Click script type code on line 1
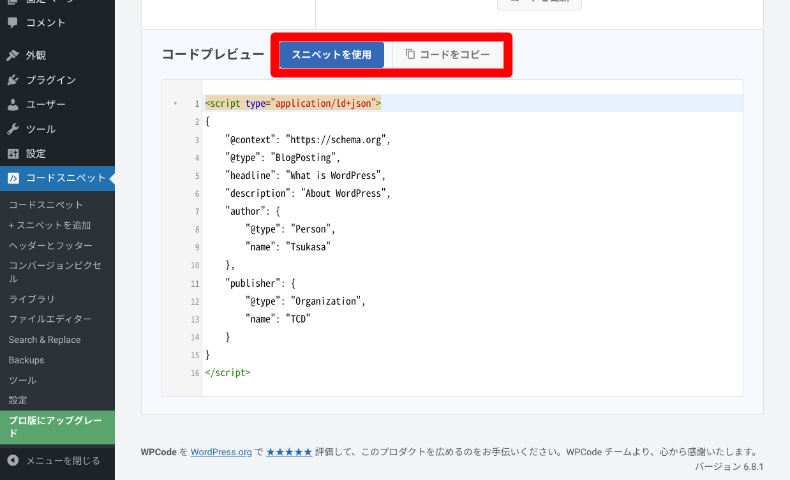 293,103
